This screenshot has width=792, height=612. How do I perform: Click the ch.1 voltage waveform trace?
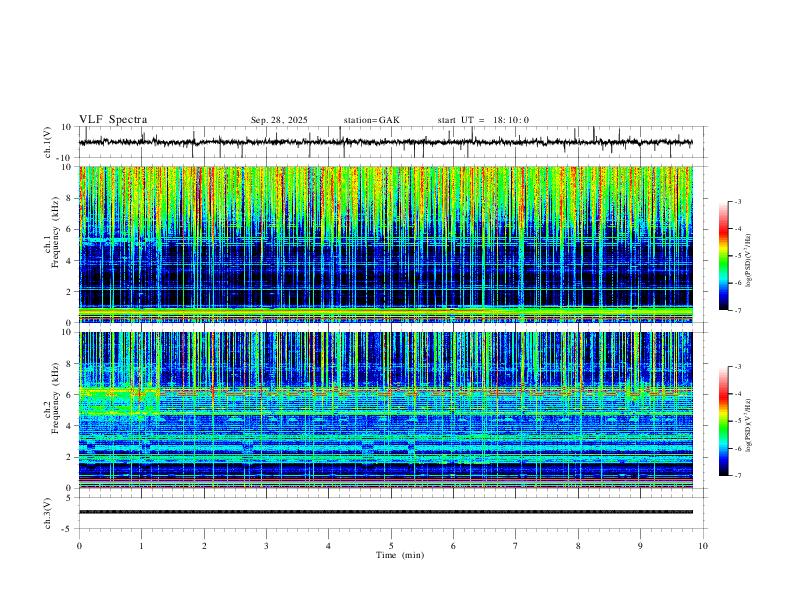386,142
